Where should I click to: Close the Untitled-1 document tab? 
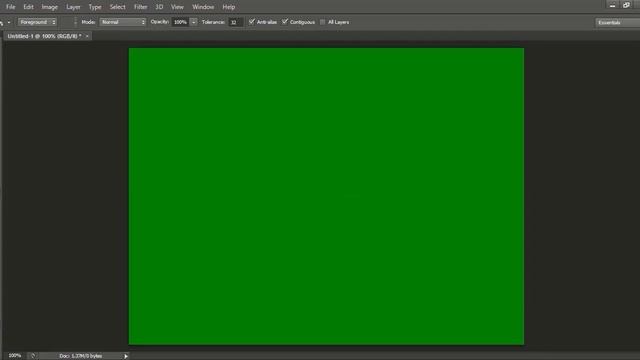(87, 36)
